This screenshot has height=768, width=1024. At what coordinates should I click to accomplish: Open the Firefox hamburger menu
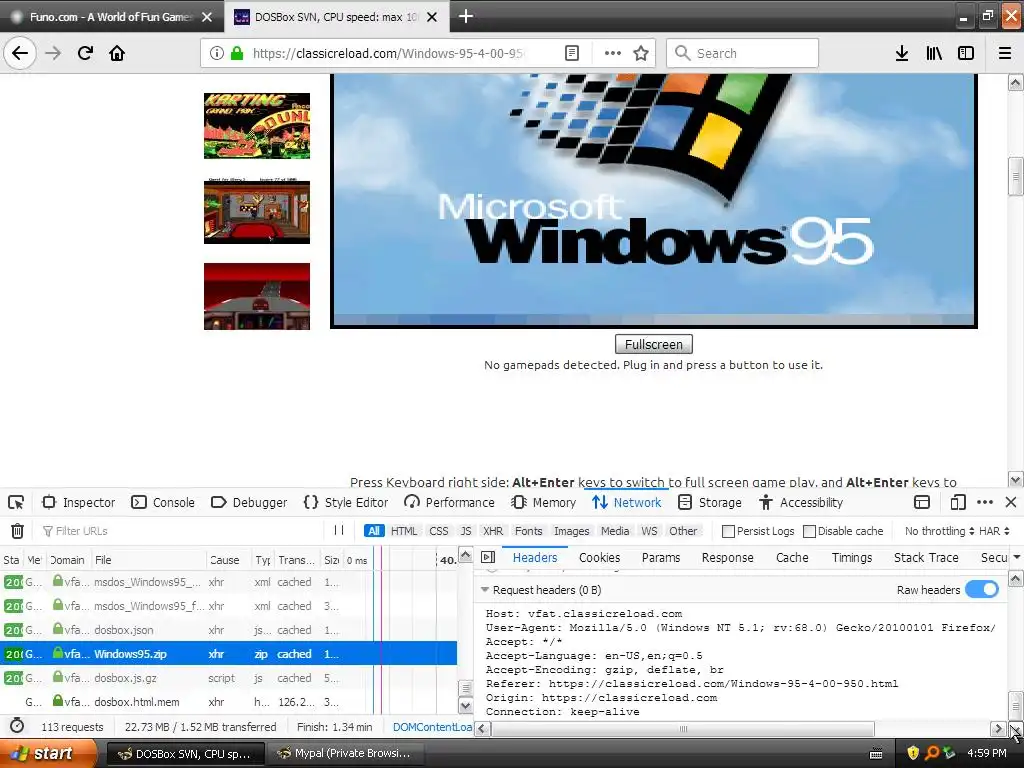pyautogui.click(x=1005, y=53)
